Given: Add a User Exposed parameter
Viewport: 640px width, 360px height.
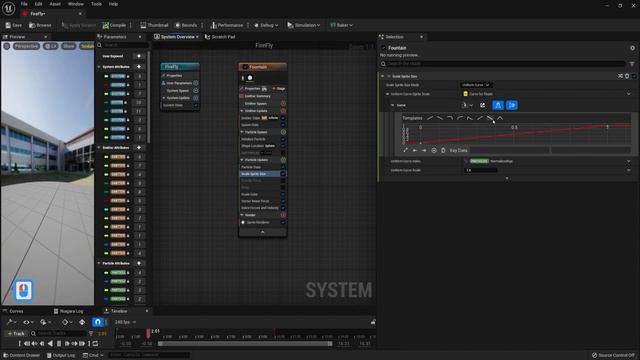Looking at the screenshot, I should tap(139, 56).
